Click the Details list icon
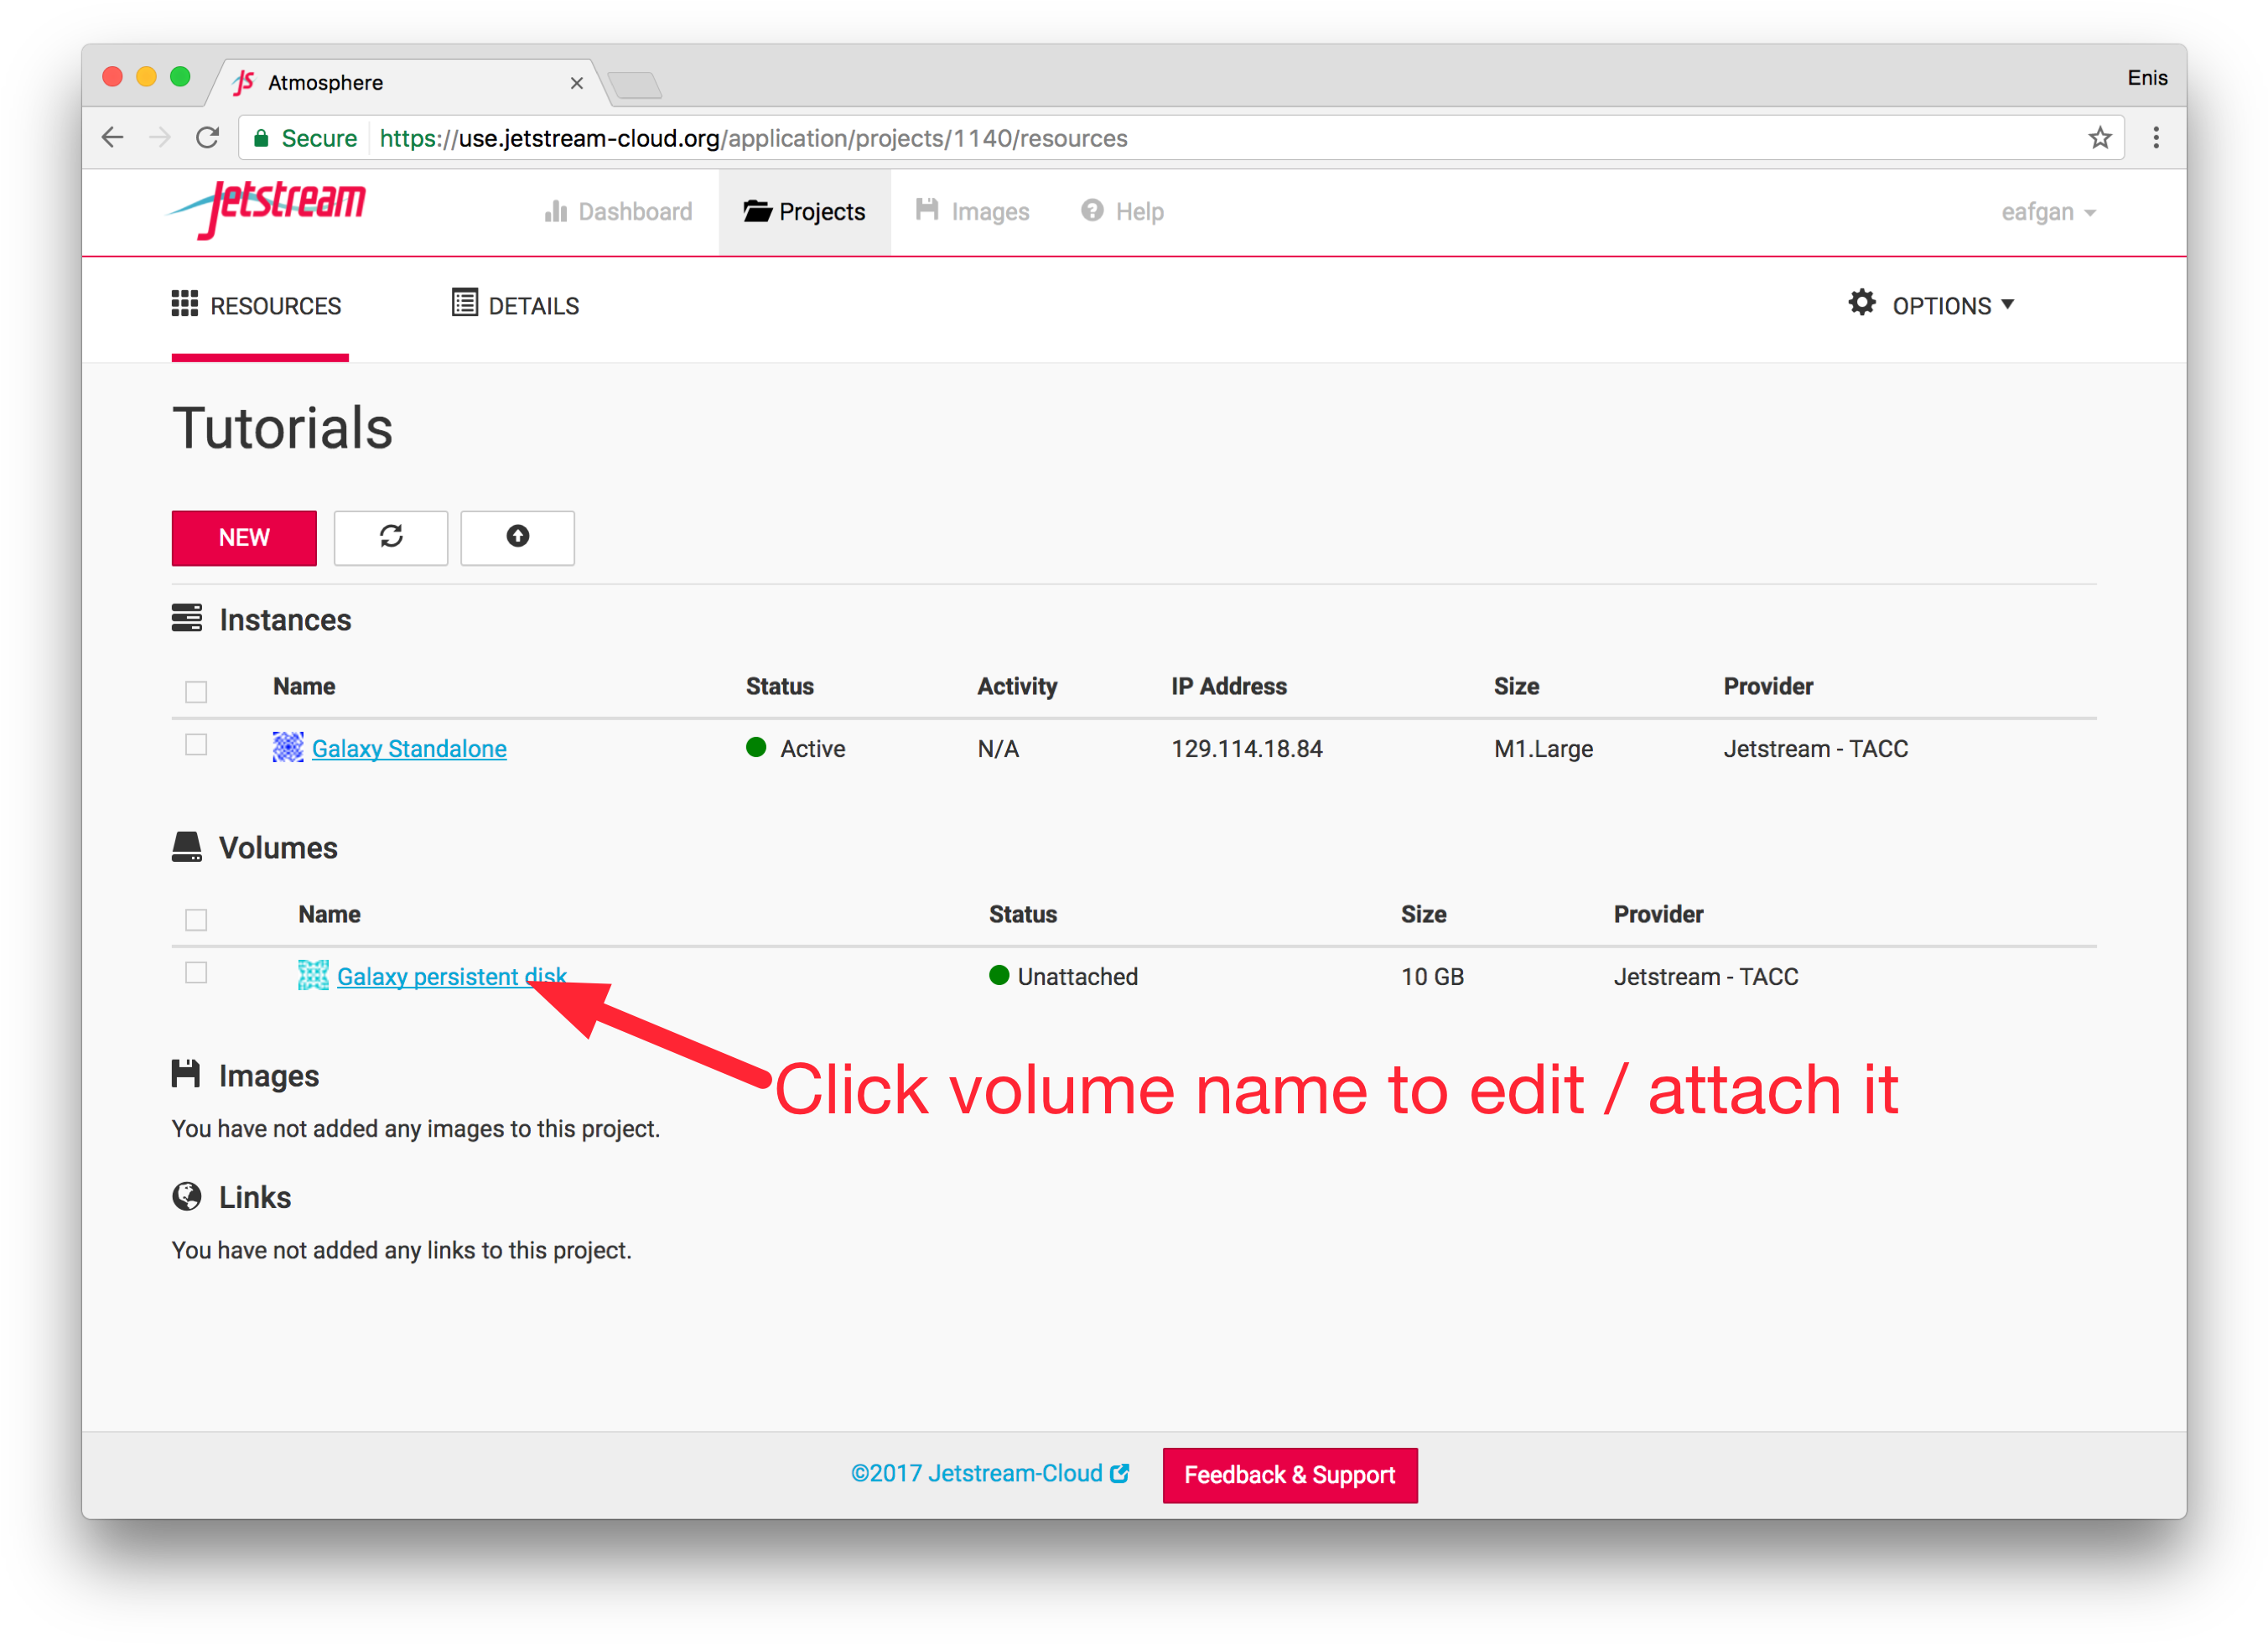2268x1644 pixels. tap(465, 303)
